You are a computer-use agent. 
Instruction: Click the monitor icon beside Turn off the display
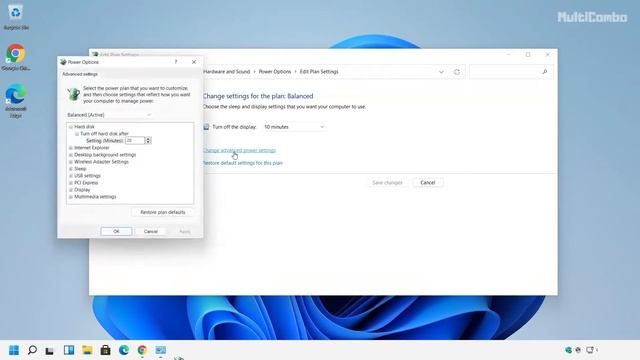click(x=206, y=127)
